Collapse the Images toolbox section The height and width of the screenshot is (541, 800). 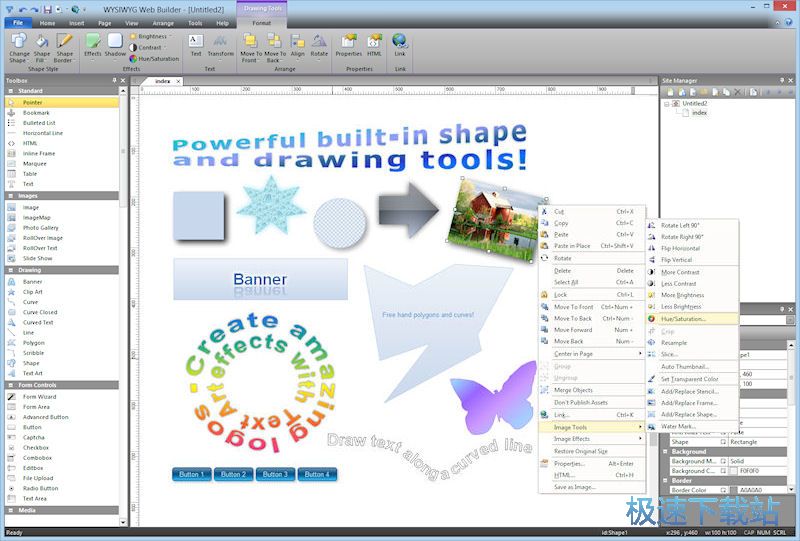(10, 196)
